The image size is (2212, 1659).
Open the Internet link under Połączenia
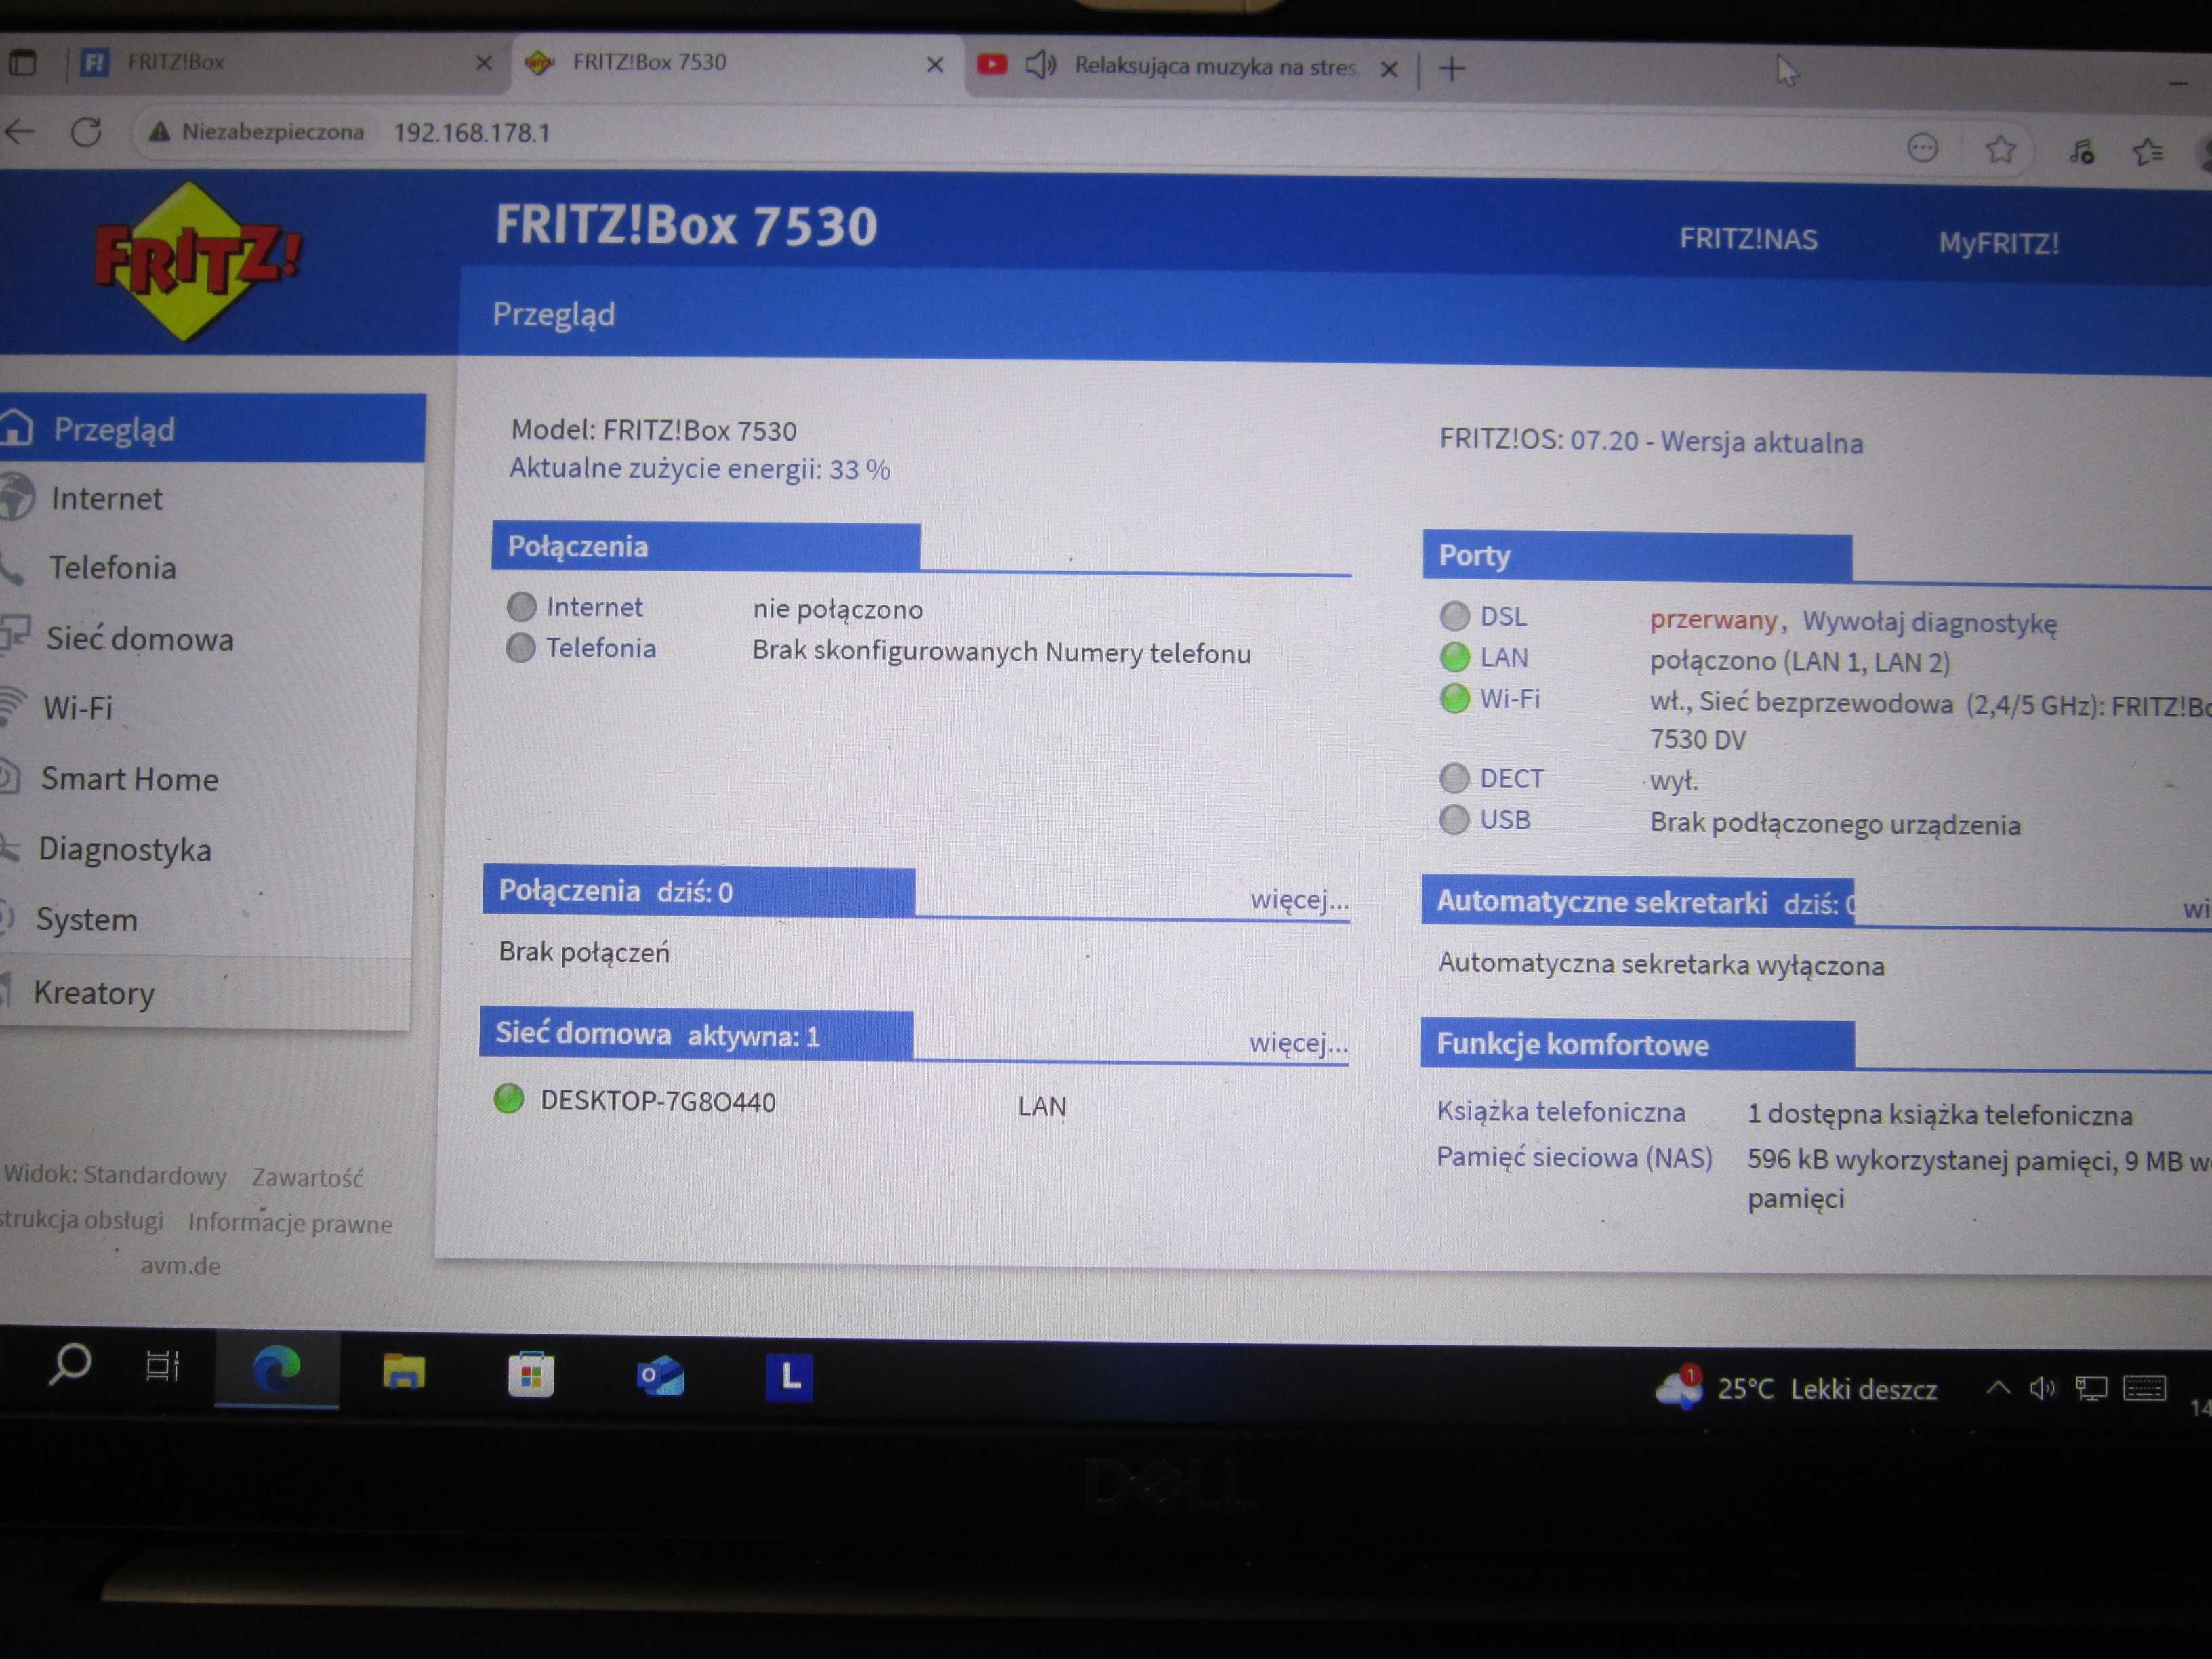[594, 607]
